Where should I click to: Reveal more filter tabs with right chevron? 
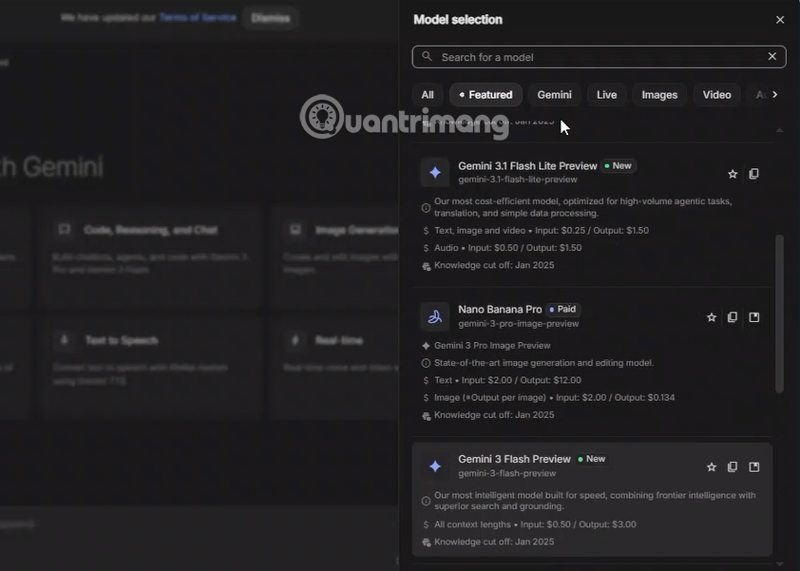(x=775, y=94)
